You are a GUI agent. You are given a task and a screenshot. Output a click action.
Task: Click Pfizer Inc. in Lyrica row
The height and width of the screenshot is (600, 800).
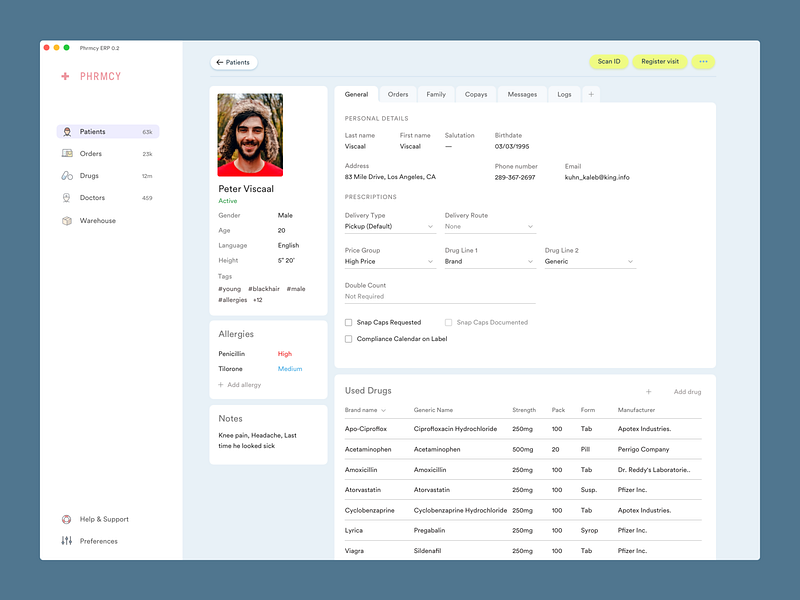click(x=632, y=531)
